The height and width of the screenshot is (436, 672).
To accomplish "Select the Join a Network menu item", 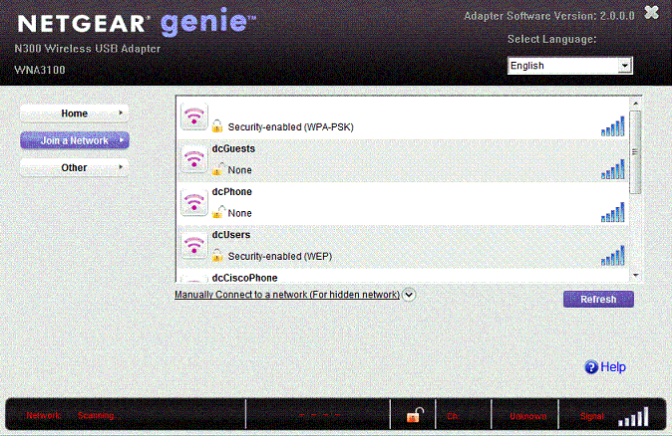I will [x=75, y=141].
